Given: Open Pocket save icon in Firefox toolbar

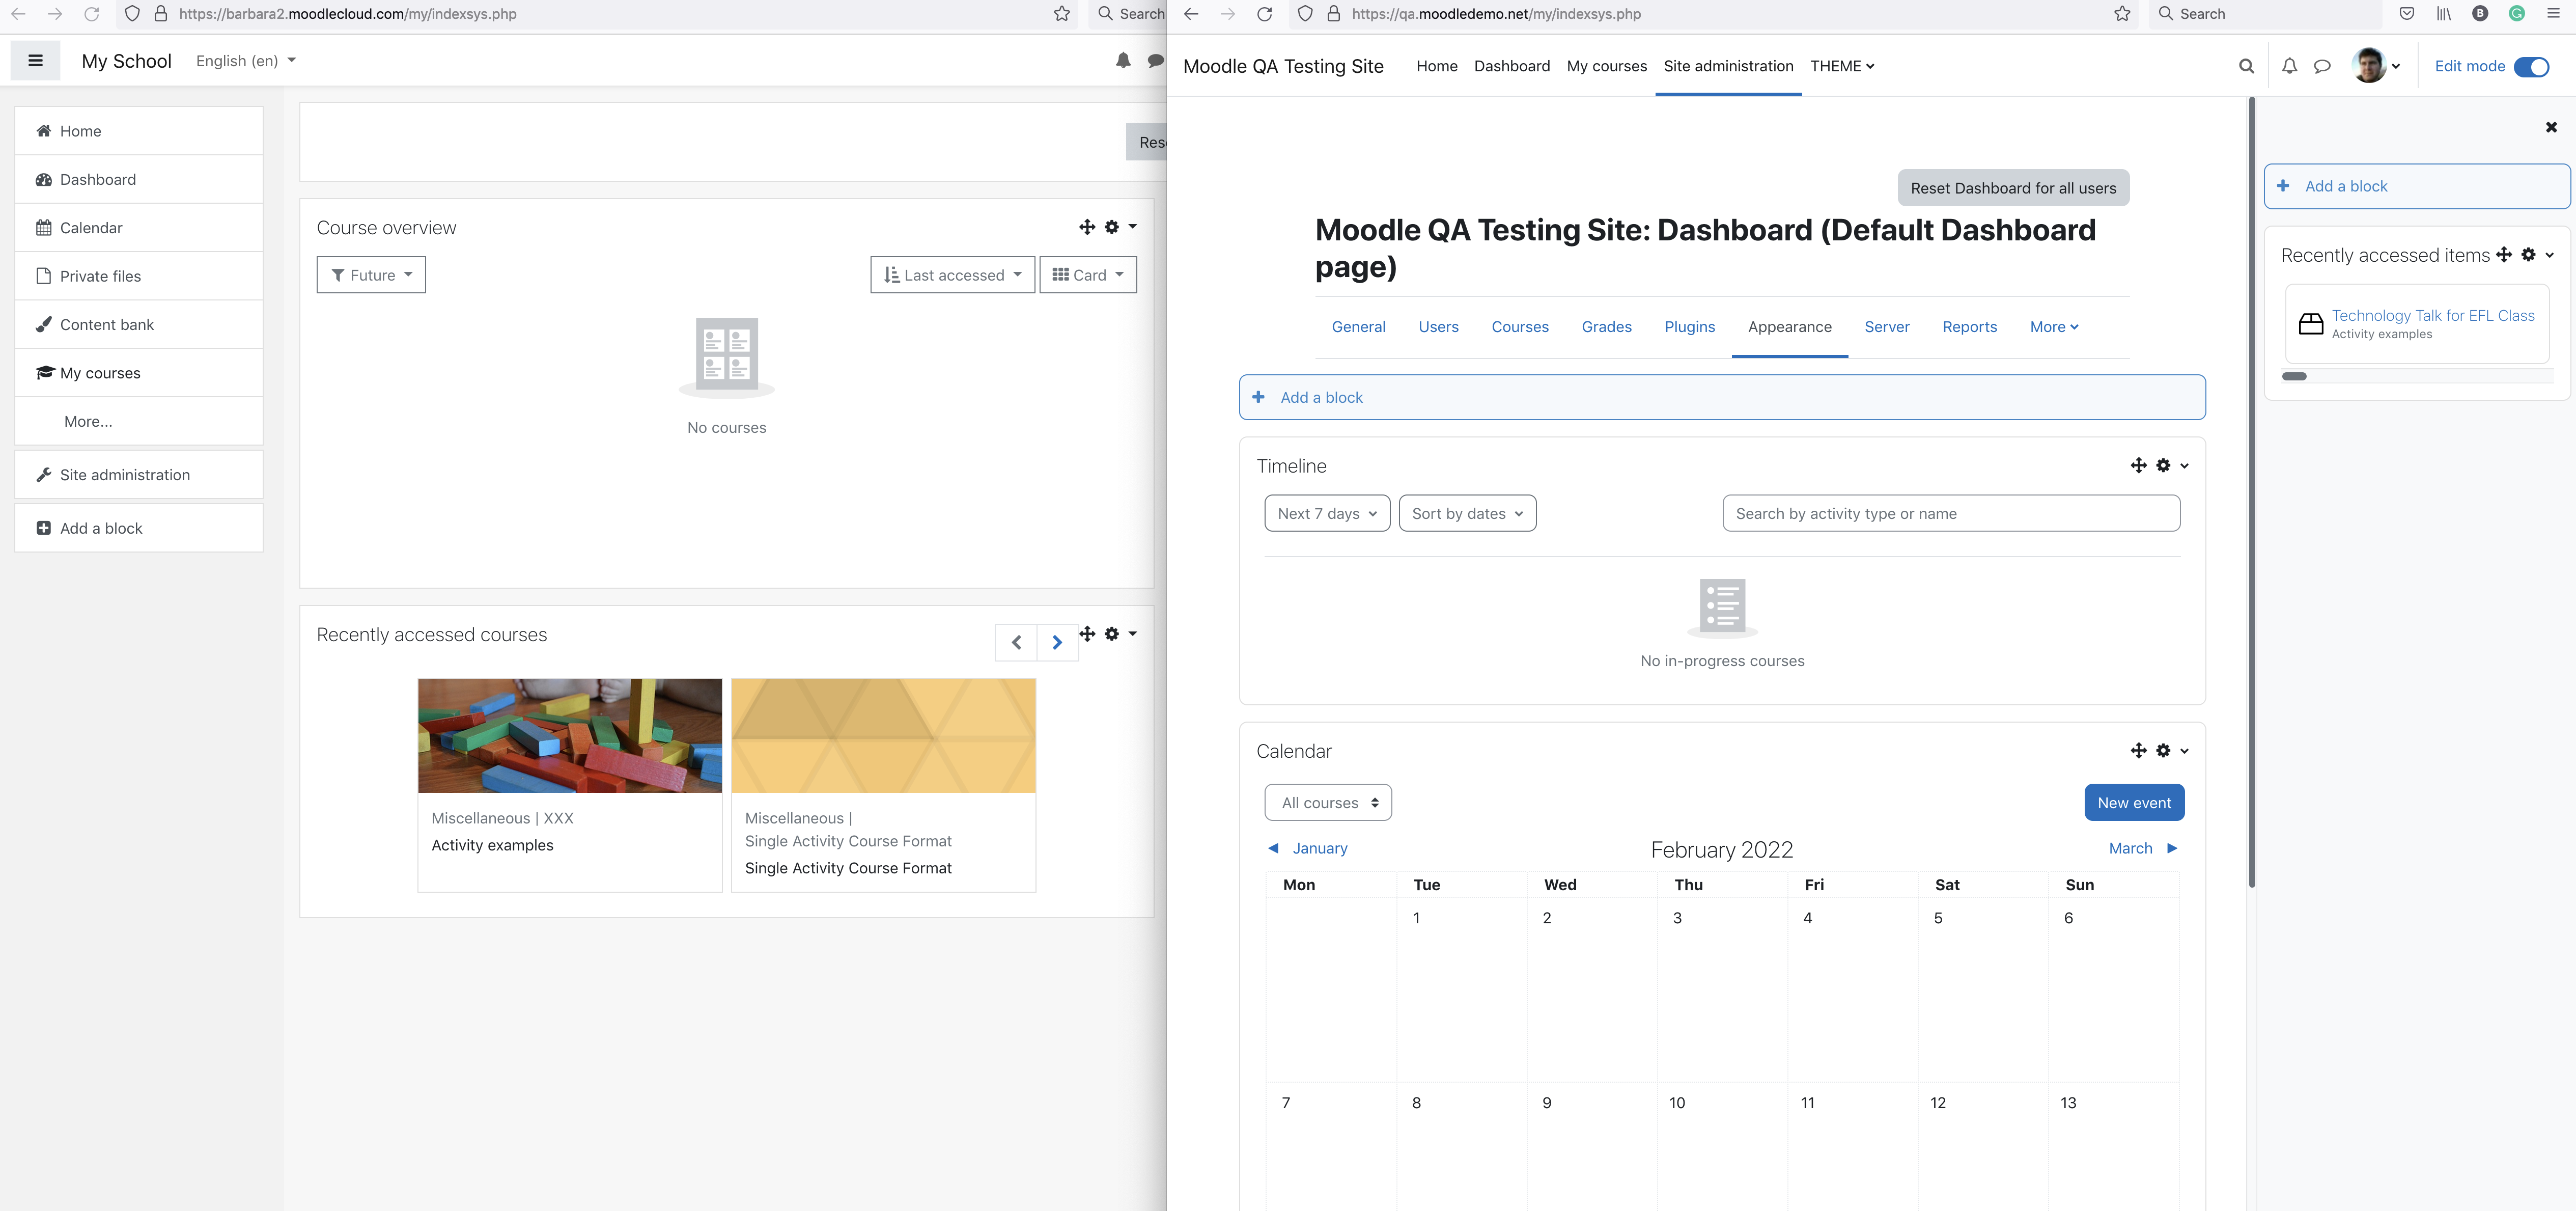Looking at the screenshot, I should [x=2406, y=14].
